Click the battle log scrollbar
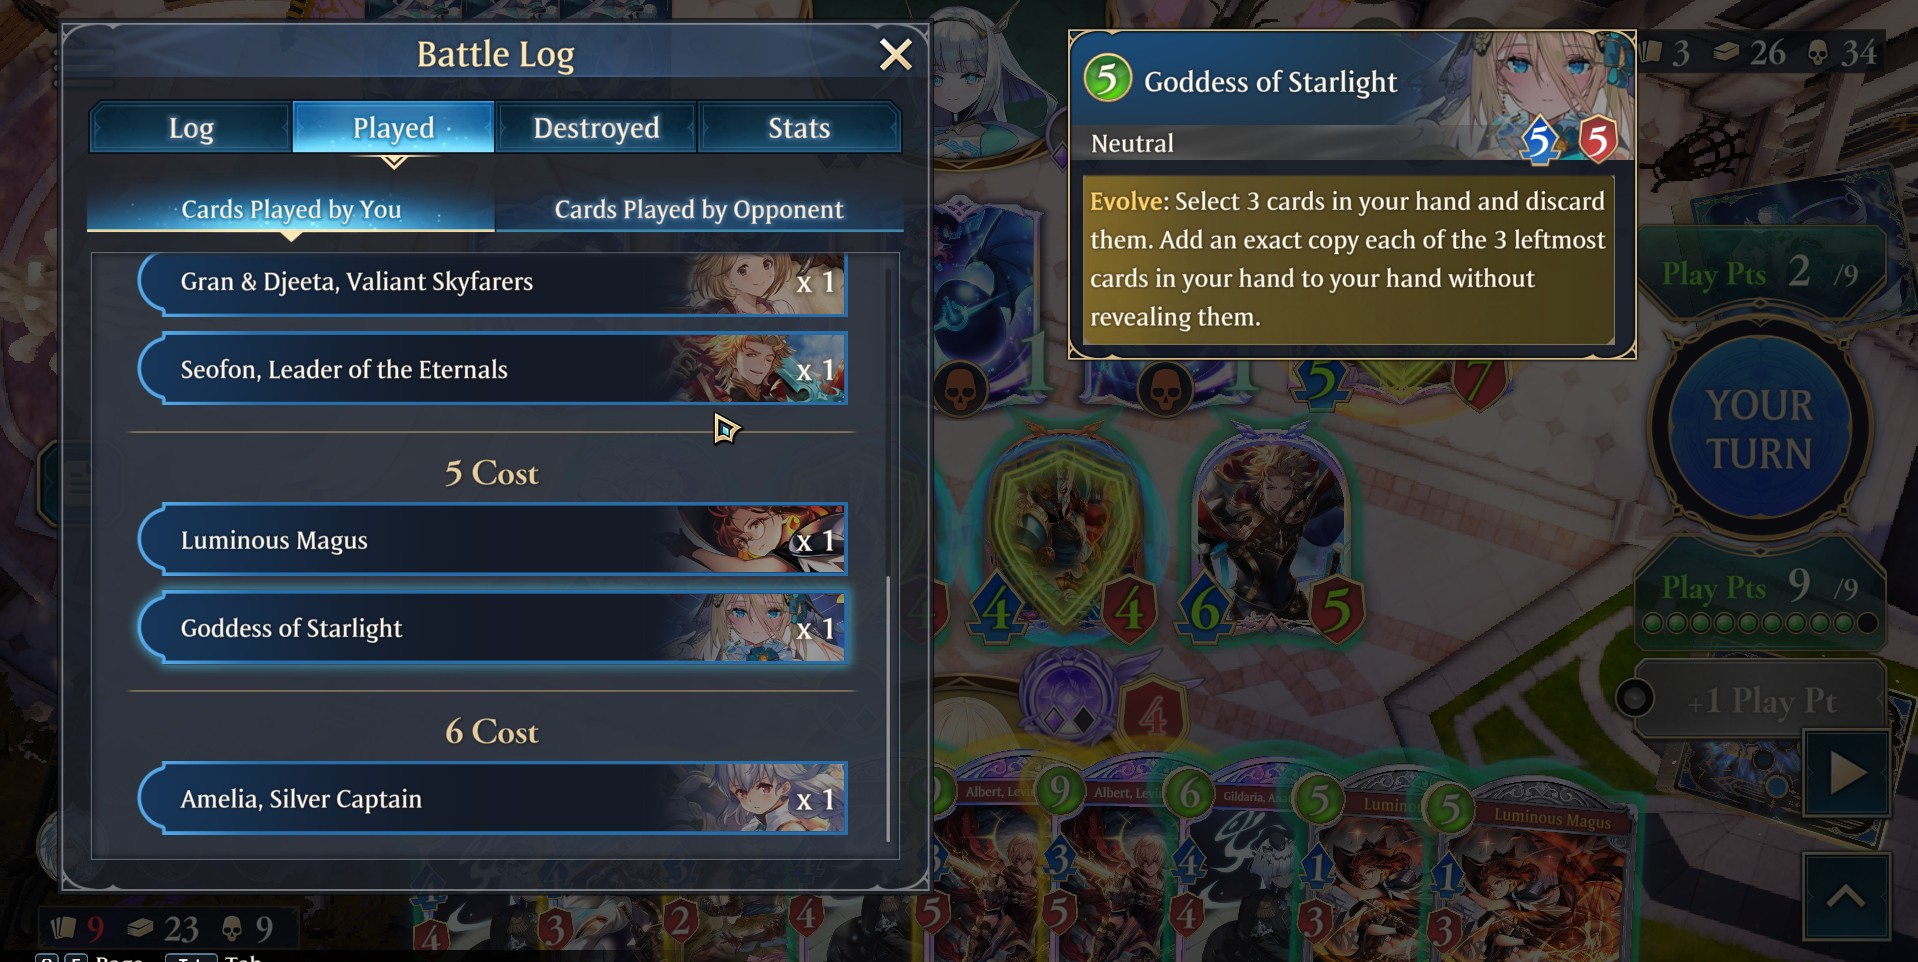This screenshot has width=1918, height=962. pyautogui.click(x=888, y=708)
